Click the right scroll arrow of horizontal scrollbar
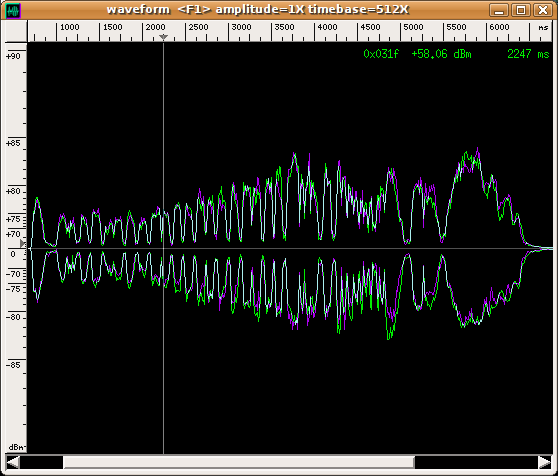Image resolution: width=558 pixels, height=476 pixels. click(x=544, y=462)
